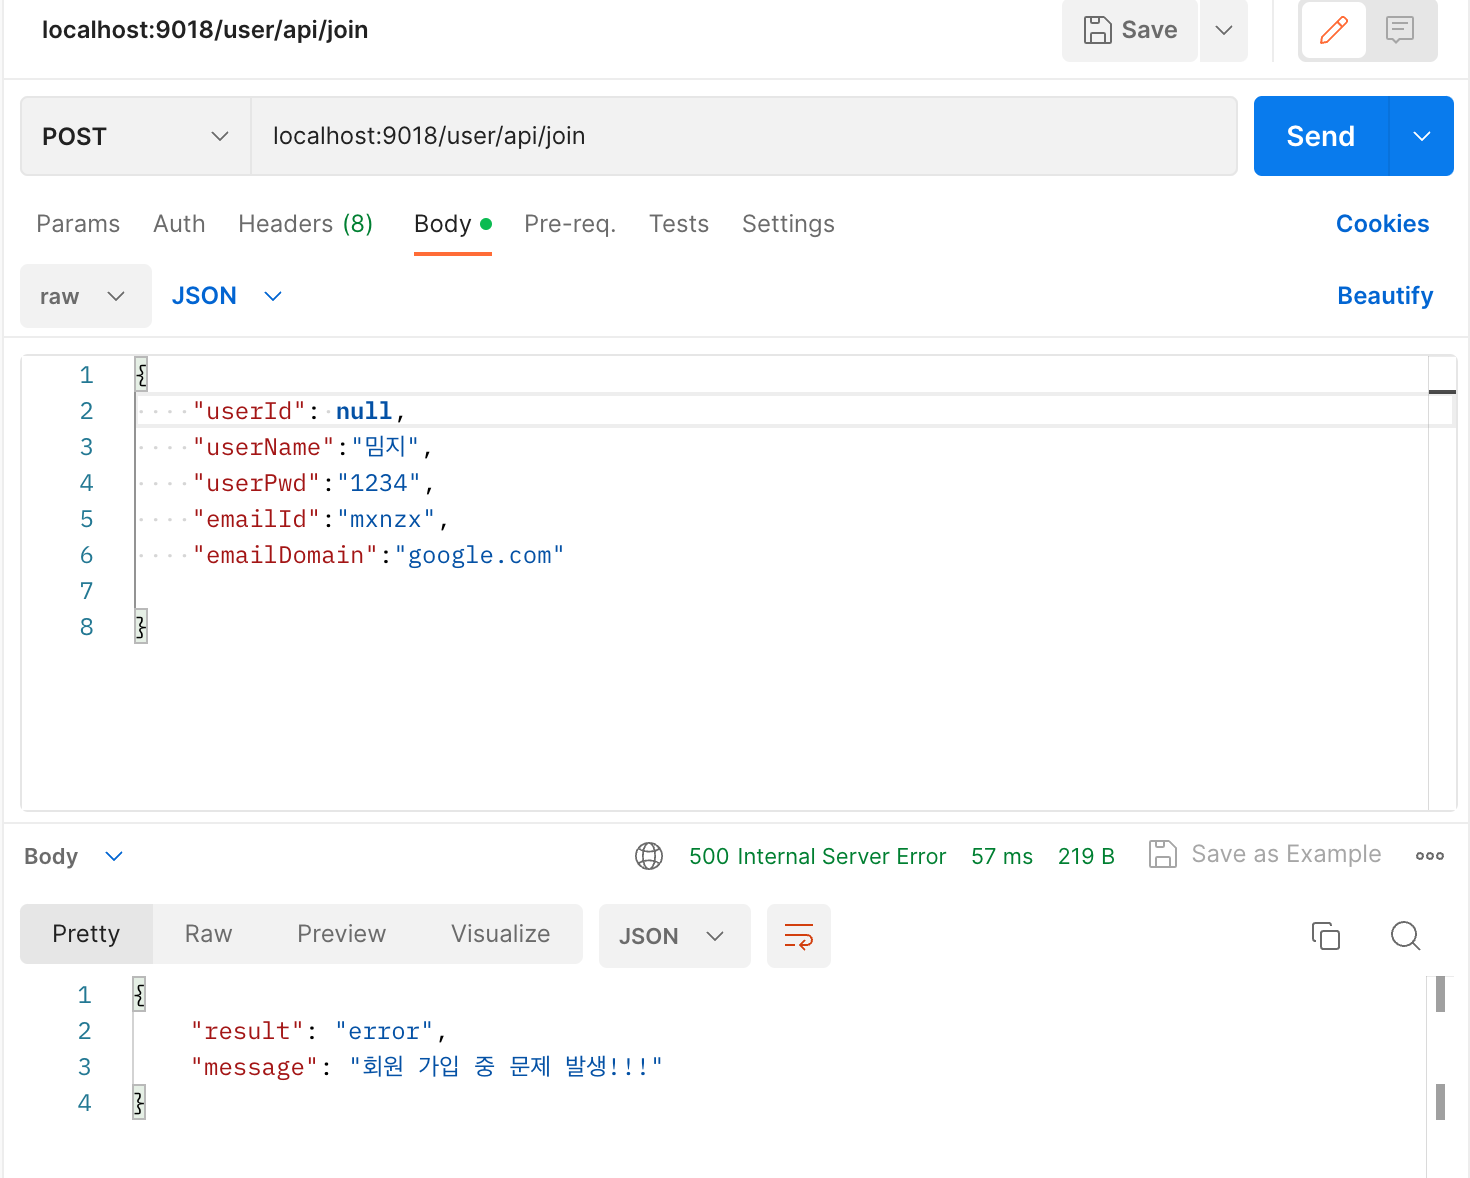The height and width of the screenshot is (1178, 1470).
Task: Switch to the Params tab
Action: 78,224
